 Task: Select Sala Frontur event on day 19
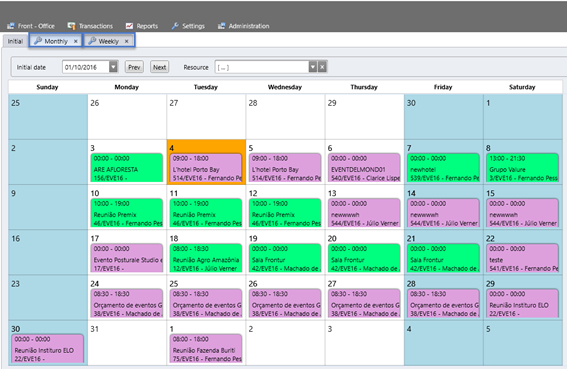pyautogui.click(x=285, y=258)
